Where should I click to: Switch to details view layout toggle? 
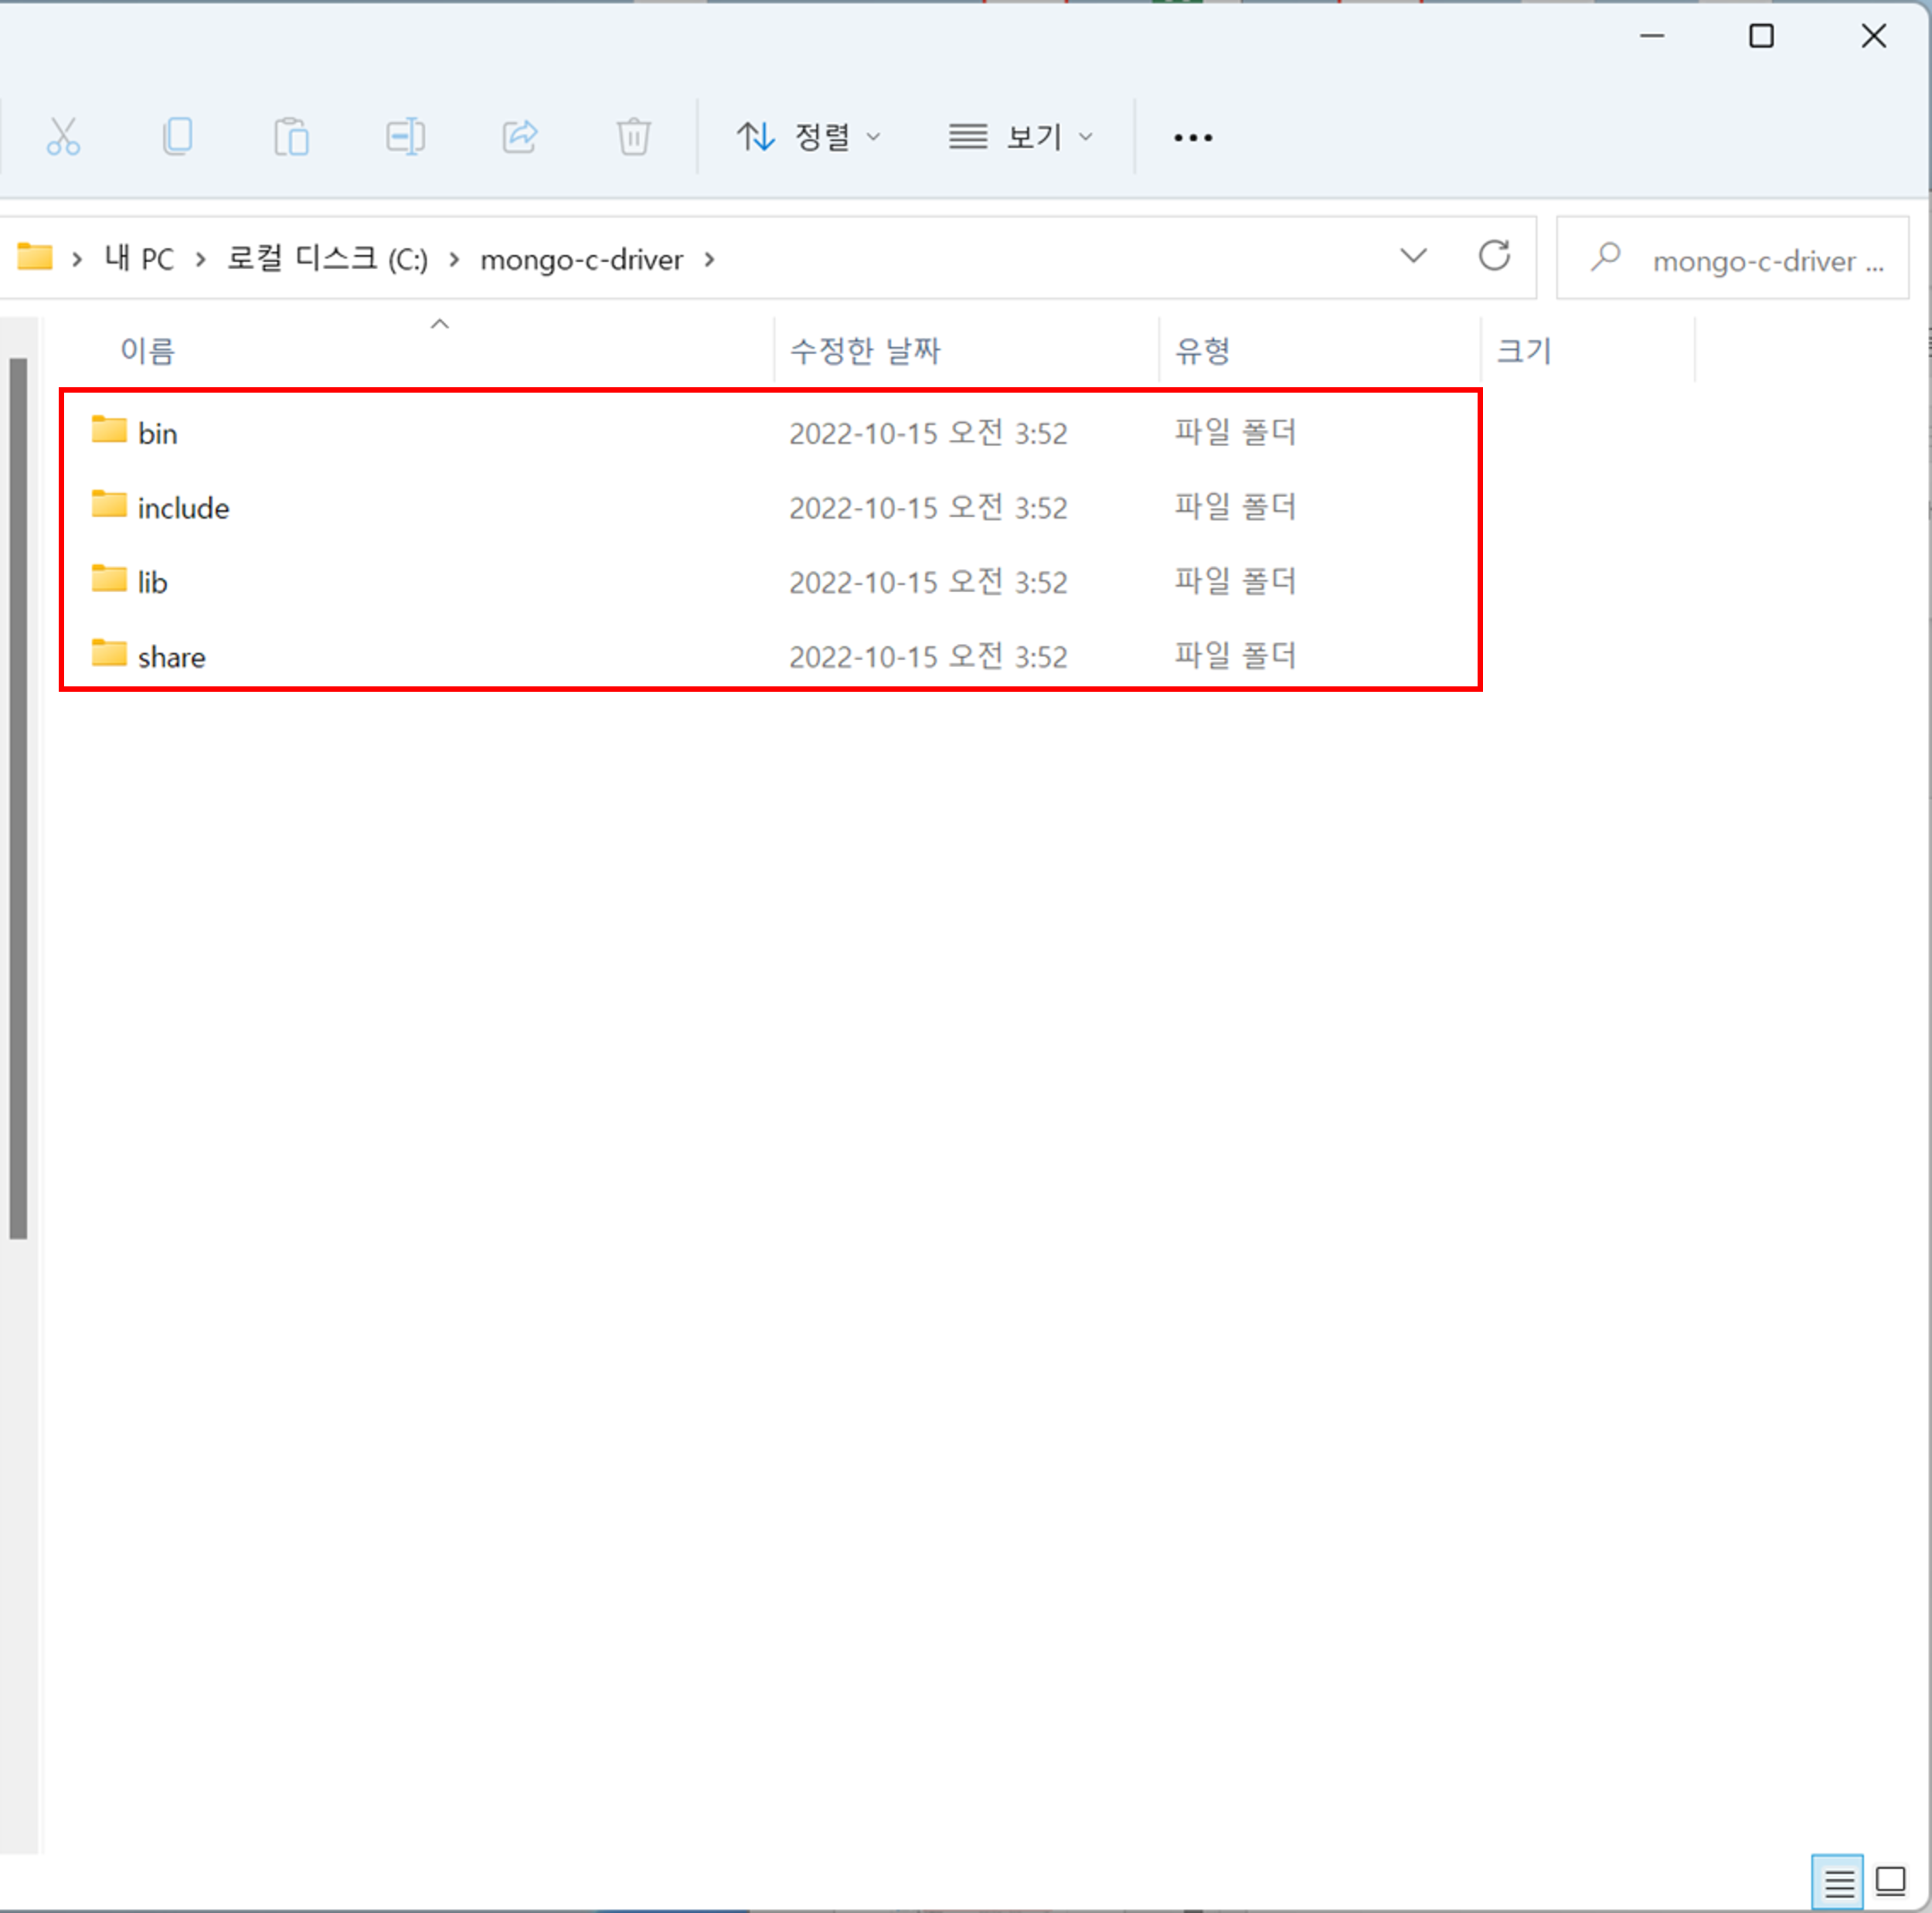pos(1837,1883)
